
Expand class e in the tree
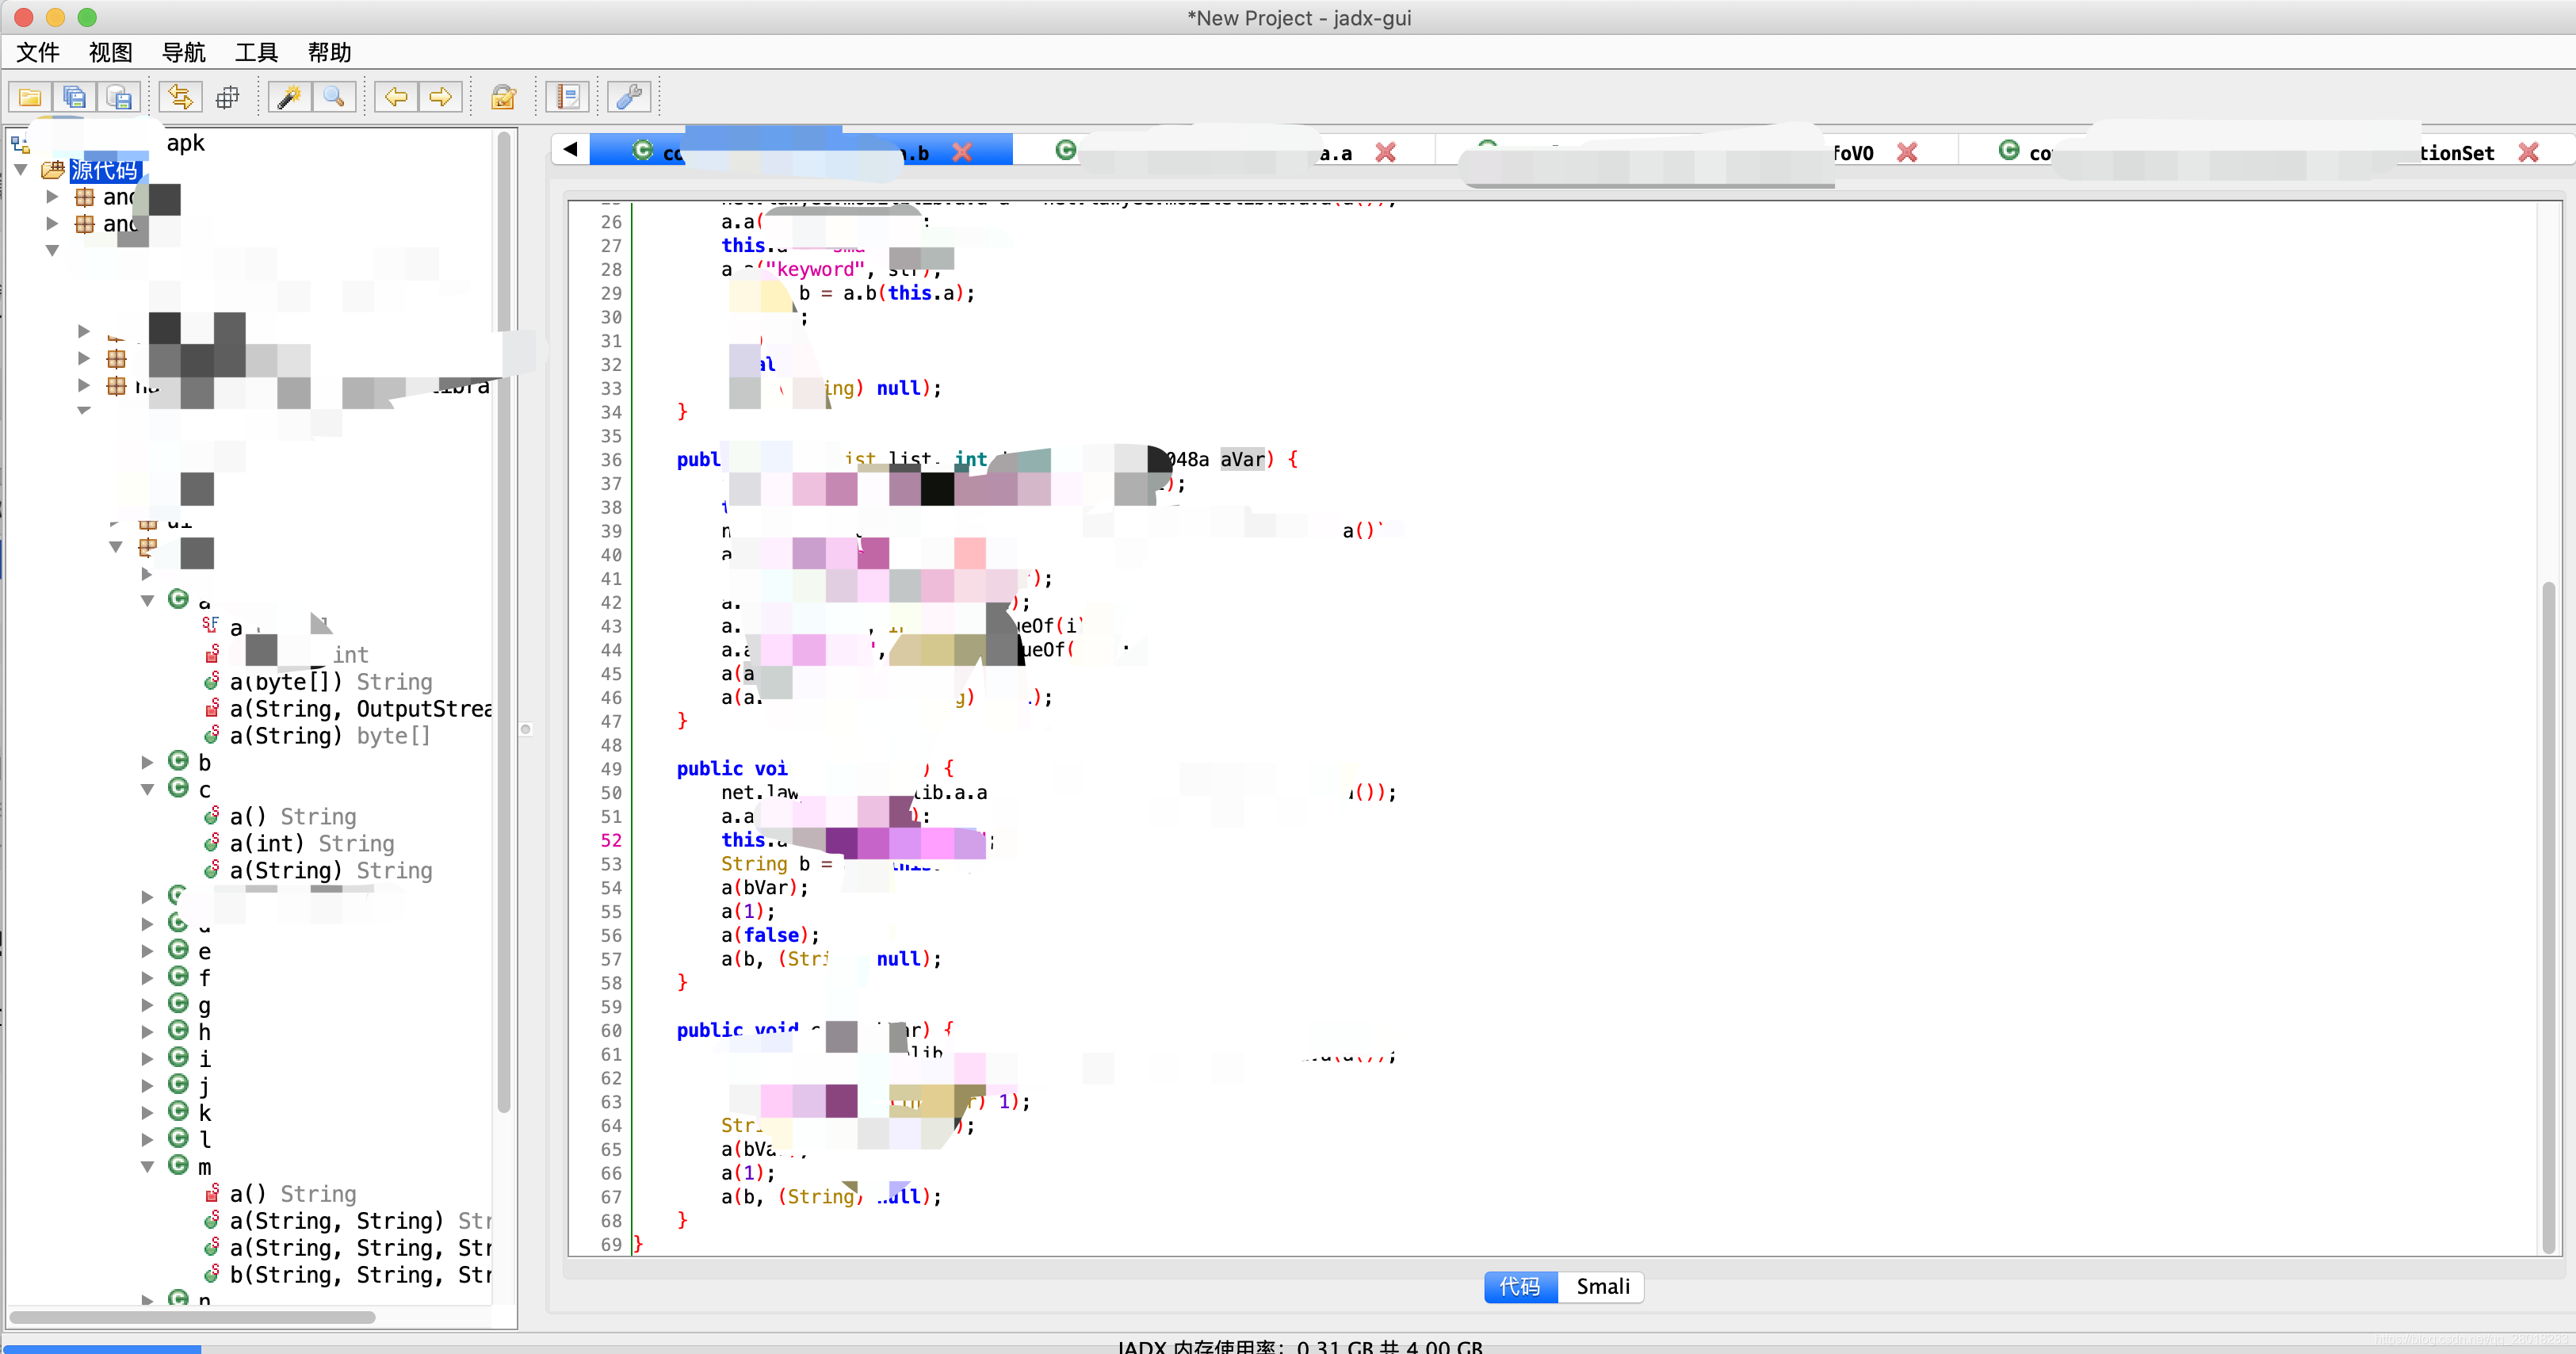point(147,951)
